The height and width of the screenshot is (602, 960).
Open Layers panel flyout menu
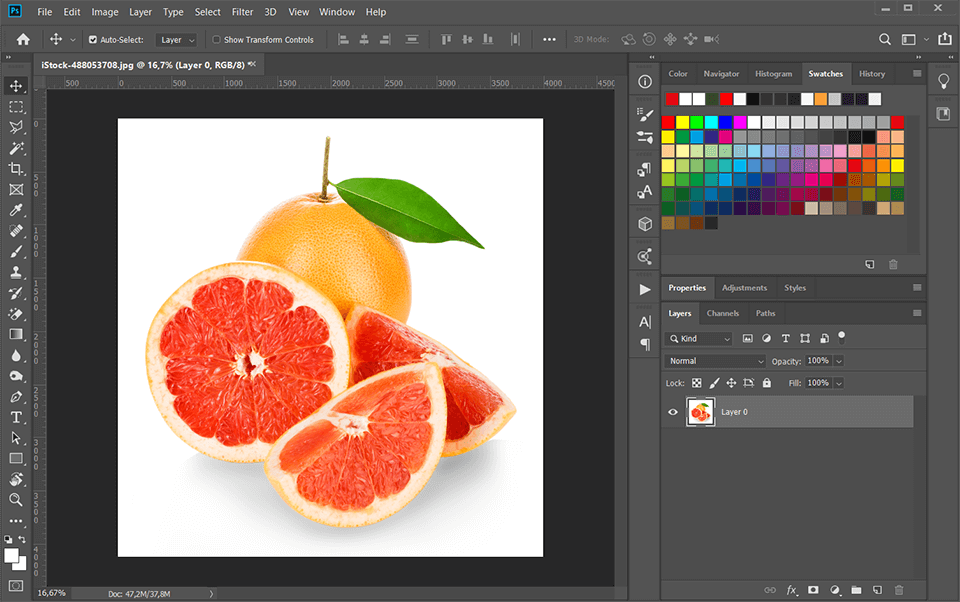click(917, 313)
